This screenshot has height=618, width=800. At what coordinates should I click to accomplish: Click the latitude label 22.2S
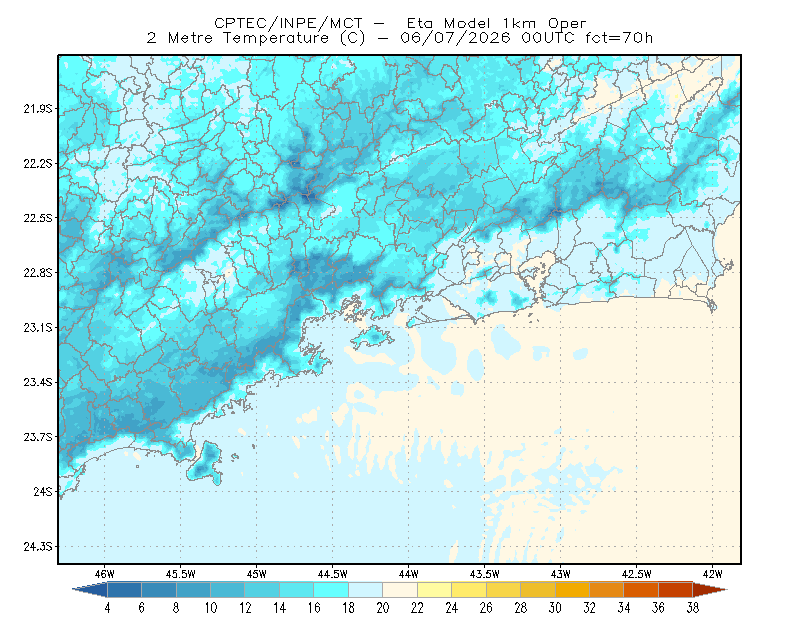pyautogui.click(x=38, y=163)
